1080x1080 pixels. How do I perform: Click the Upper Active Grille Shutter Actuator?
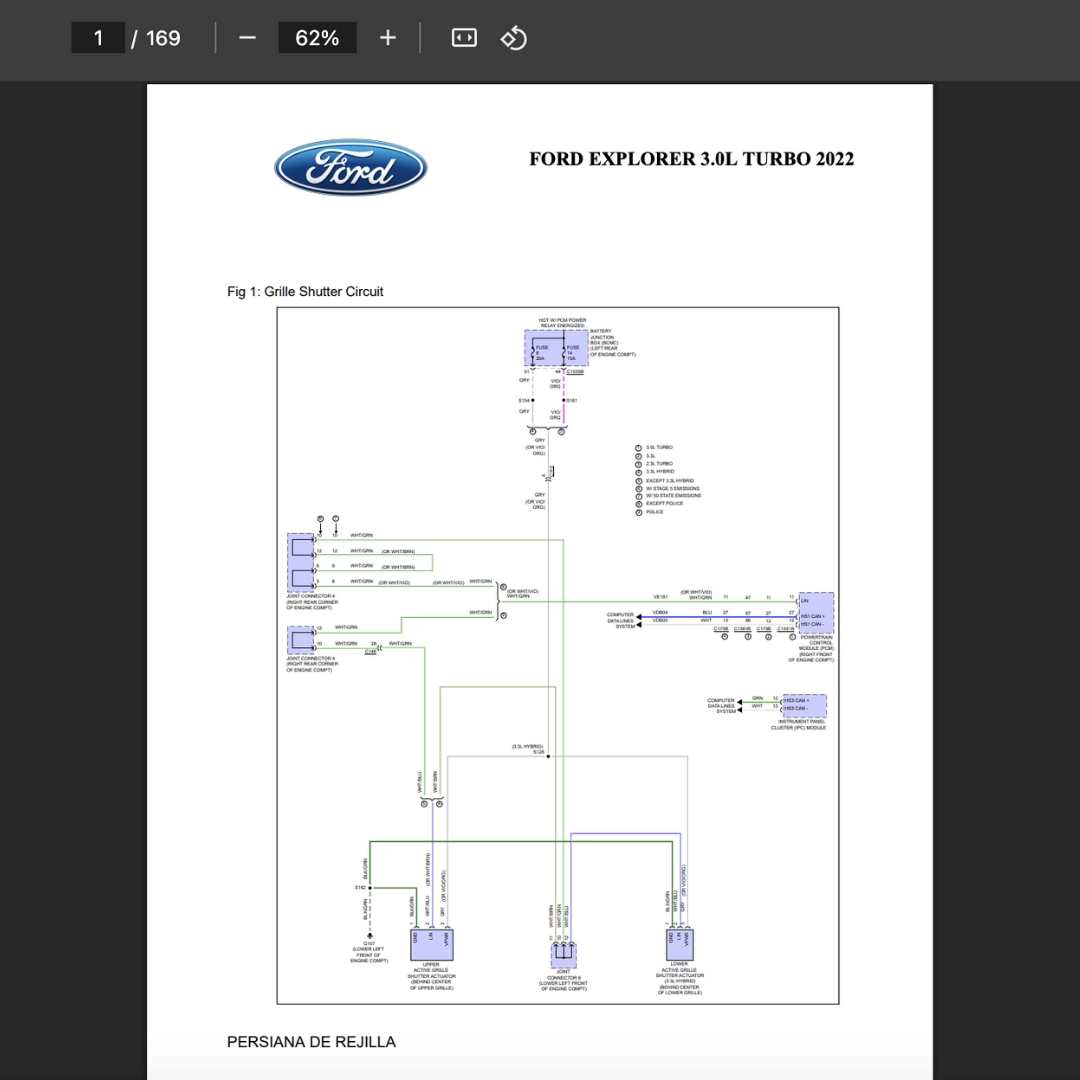point(432,944)
